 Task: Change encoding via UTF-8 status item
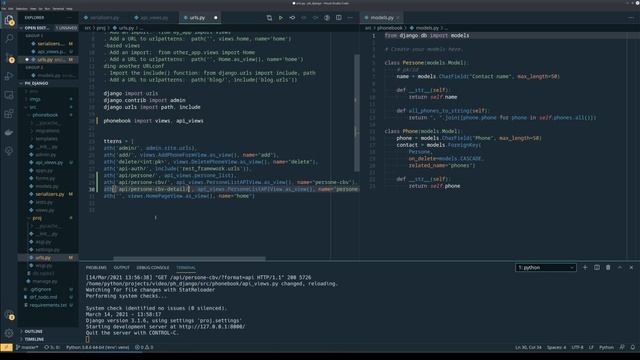tap(577, 347)
